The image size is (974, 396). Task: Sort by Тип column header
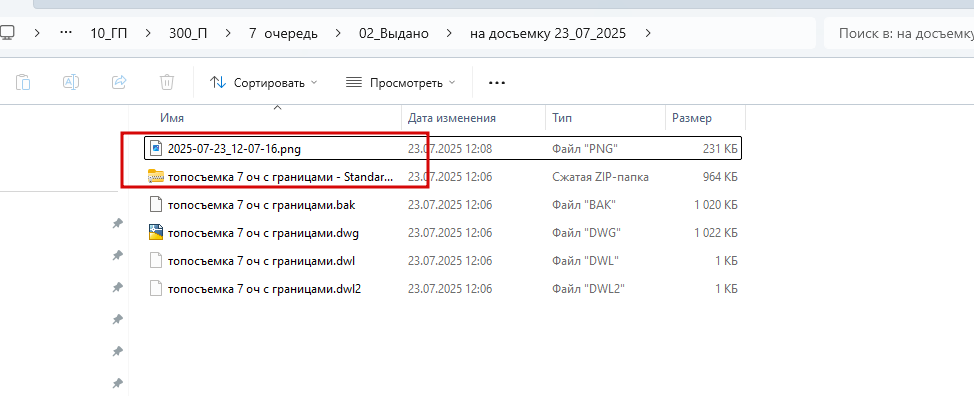point(562,118)
